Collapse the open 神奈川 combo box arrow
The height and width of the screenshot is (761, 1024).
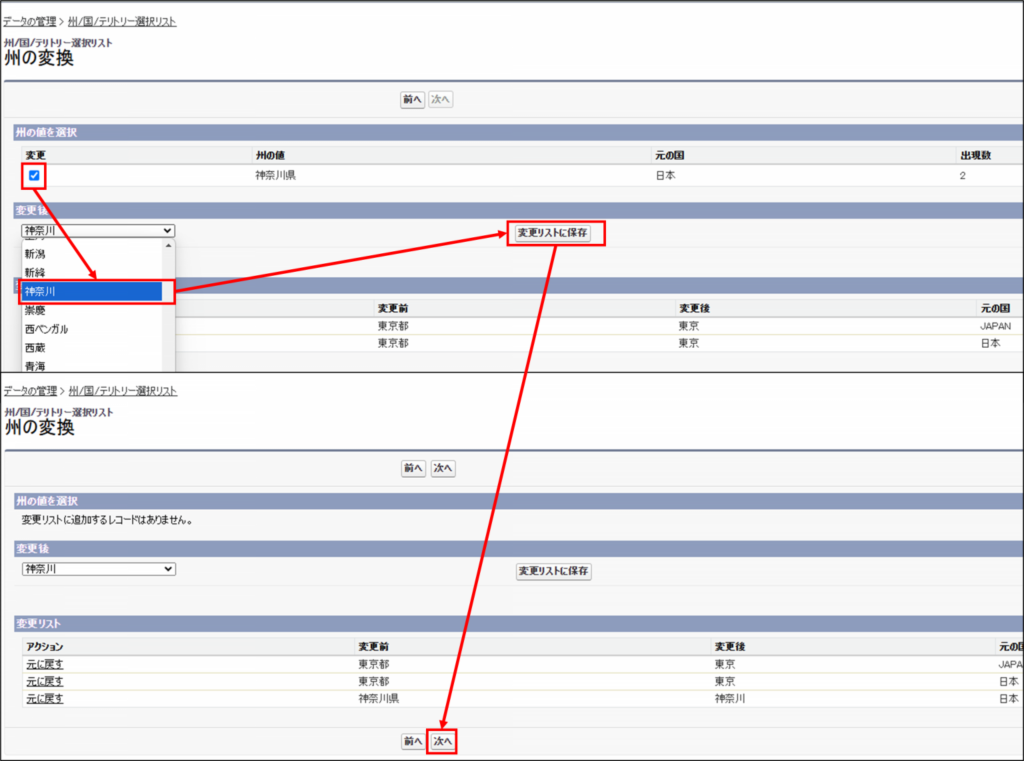[167, 230]
